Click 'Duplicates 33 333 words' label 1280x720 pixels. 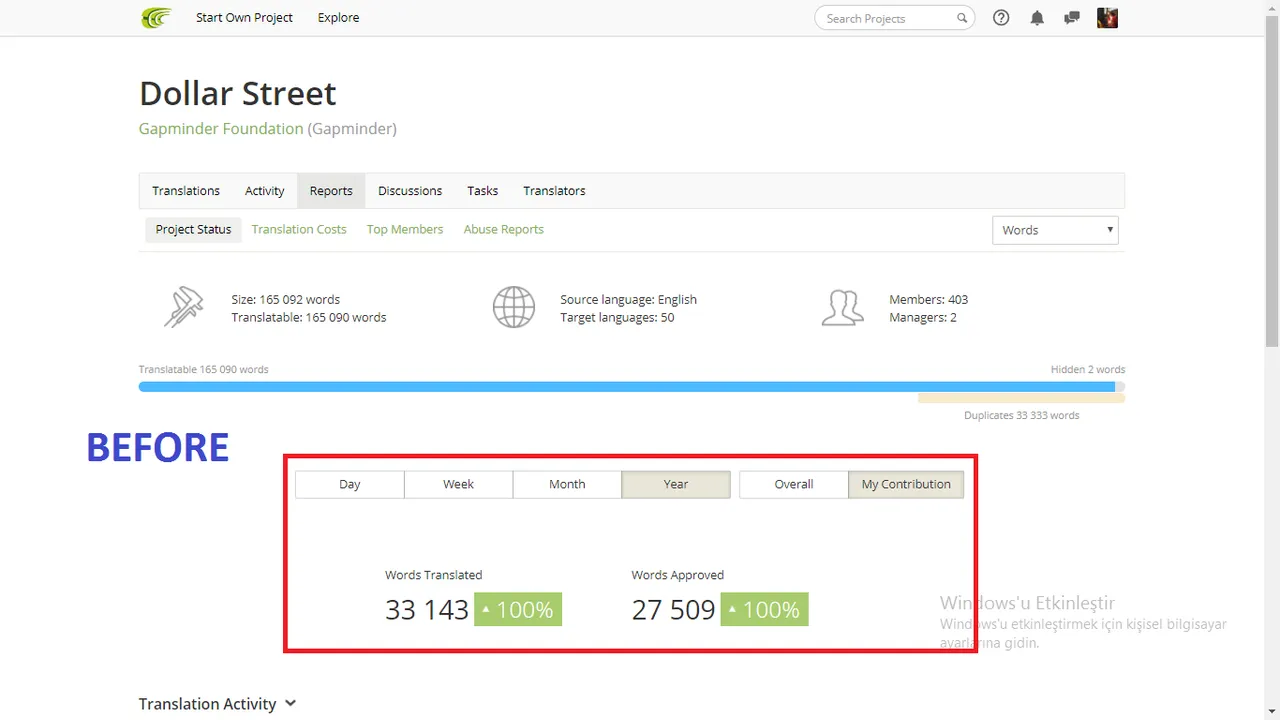tap(1022, 415)
